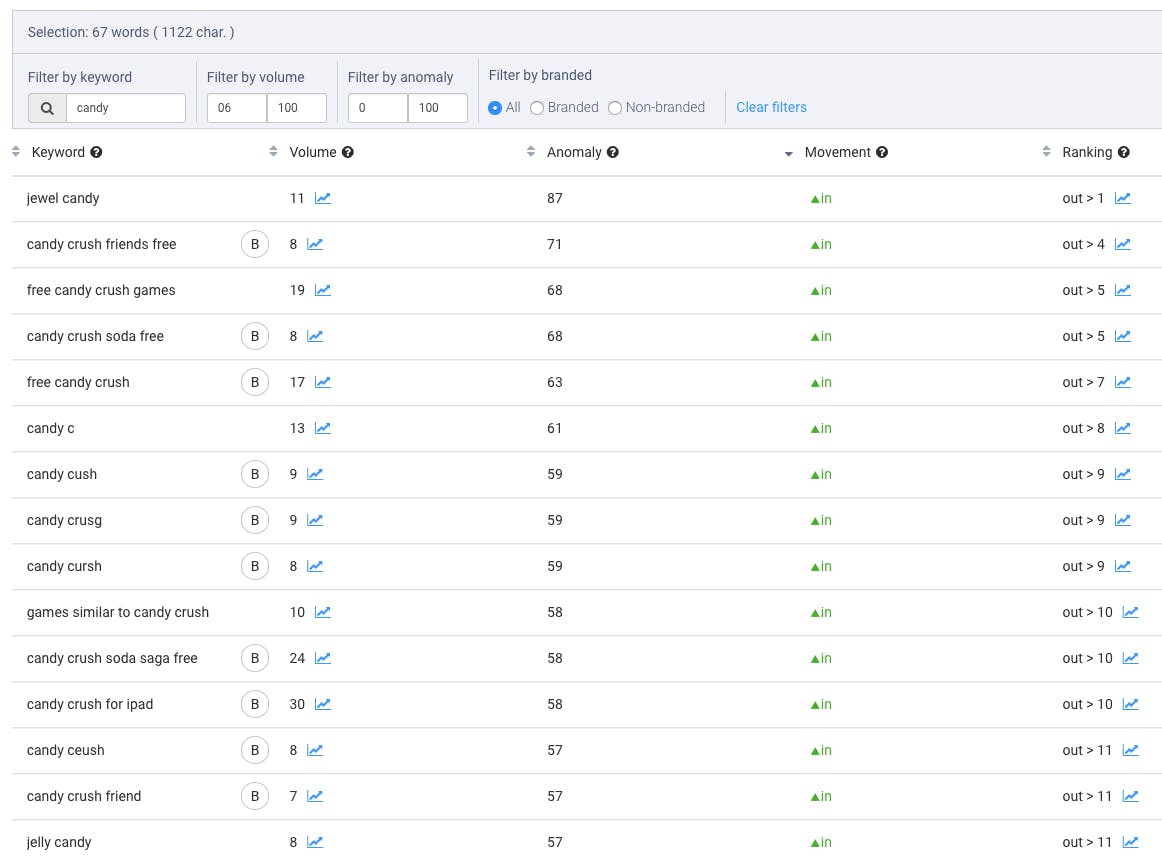The width and height of the screenshot is (1162, 865).
Task: Open volume trend chart for jewel candy
Action: [323, 198]
